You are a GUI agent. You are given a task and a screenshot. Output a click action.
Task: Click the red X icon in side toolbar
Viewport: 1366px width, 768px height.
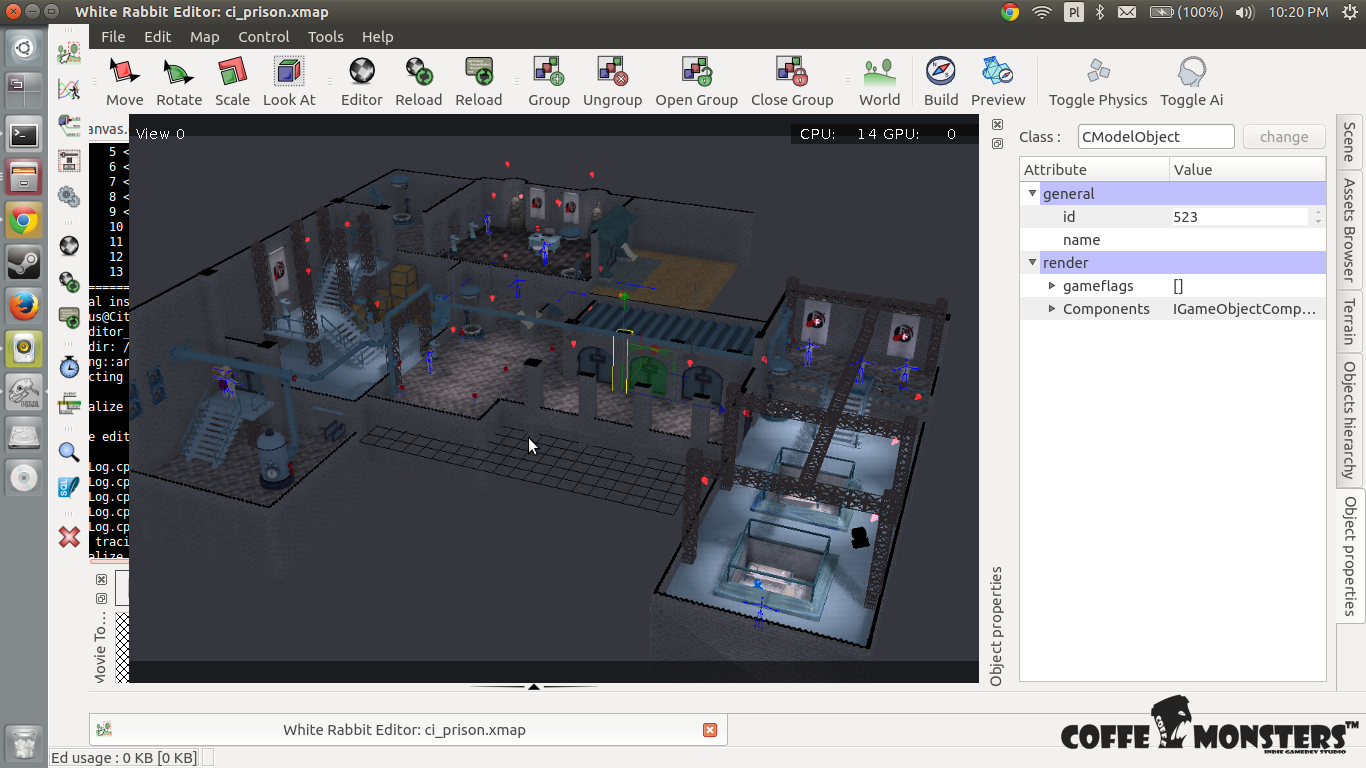(x=69, y=537)
